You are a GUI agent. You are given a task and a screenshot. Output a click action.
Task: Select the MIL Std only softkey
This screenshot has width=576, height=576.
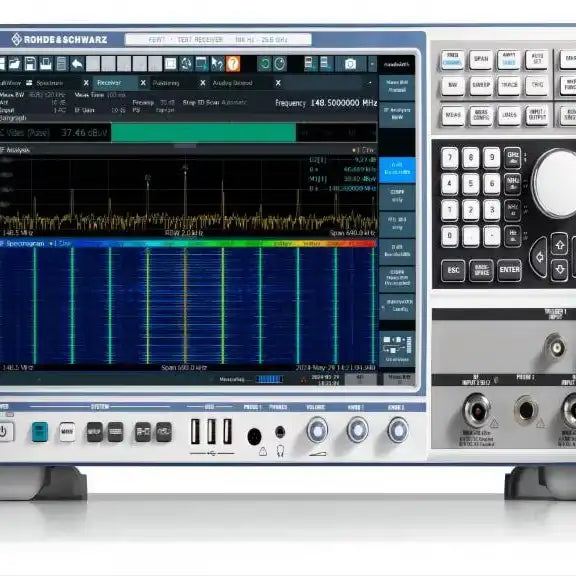point(397,224)
